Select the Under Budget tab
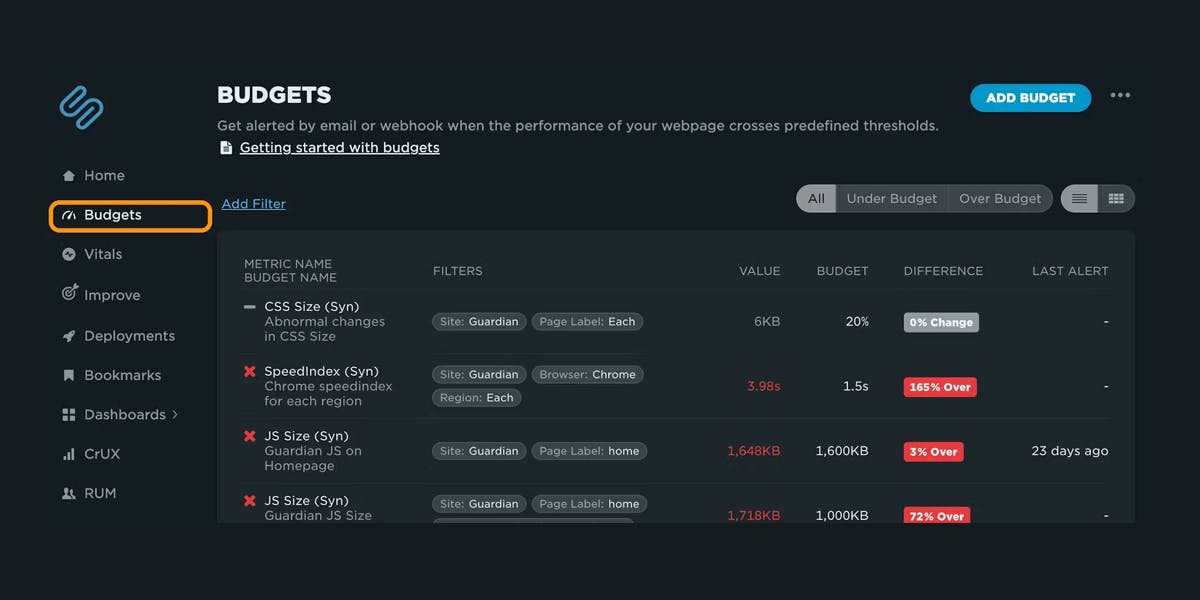The height and width of the screenshot is (600, 1200). click(x=891, y=199)
